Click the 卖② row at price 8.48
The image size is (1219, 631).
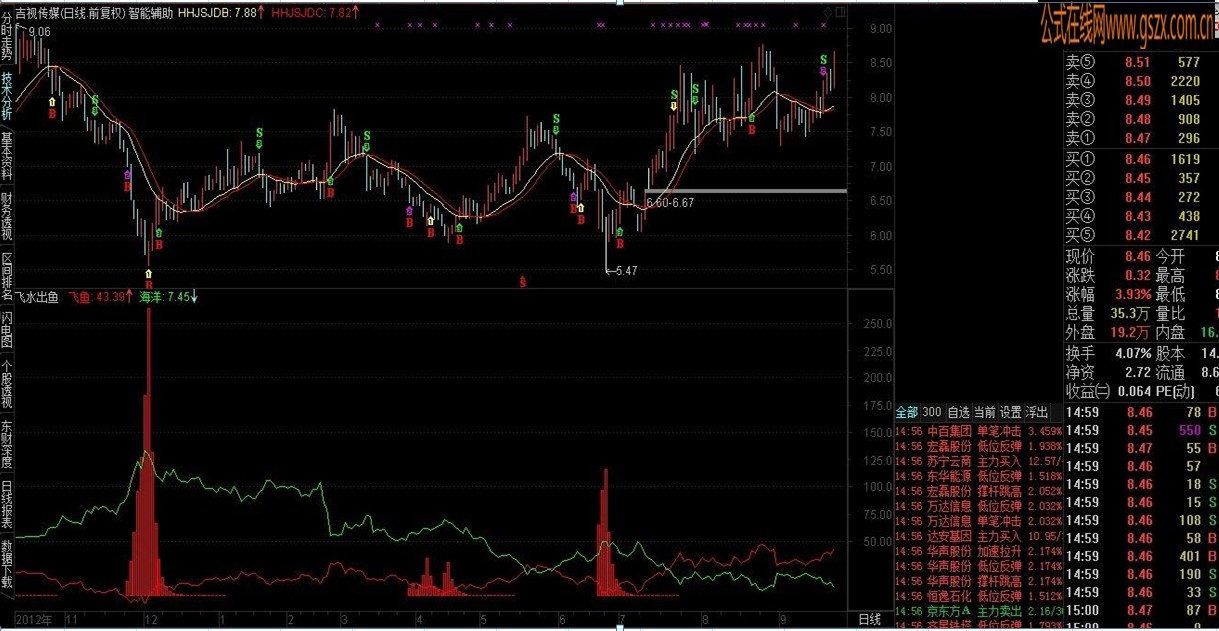[x=1140, y=119]
